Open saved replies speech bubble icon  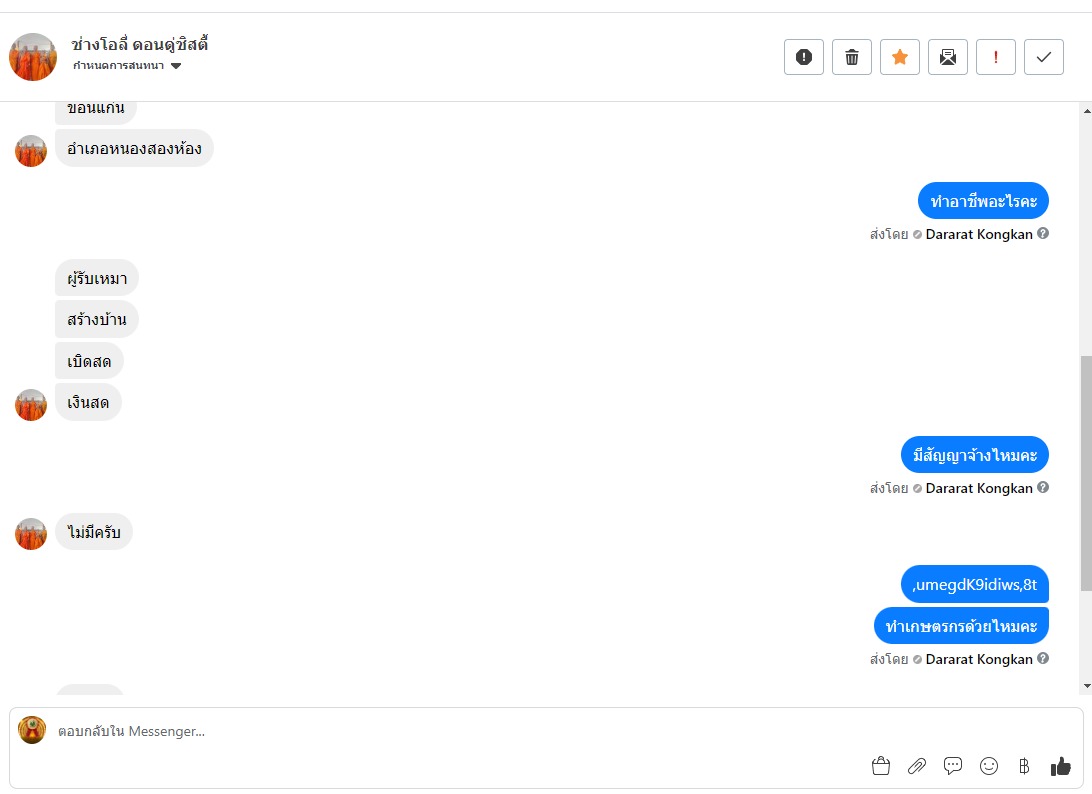pos(953,766)
